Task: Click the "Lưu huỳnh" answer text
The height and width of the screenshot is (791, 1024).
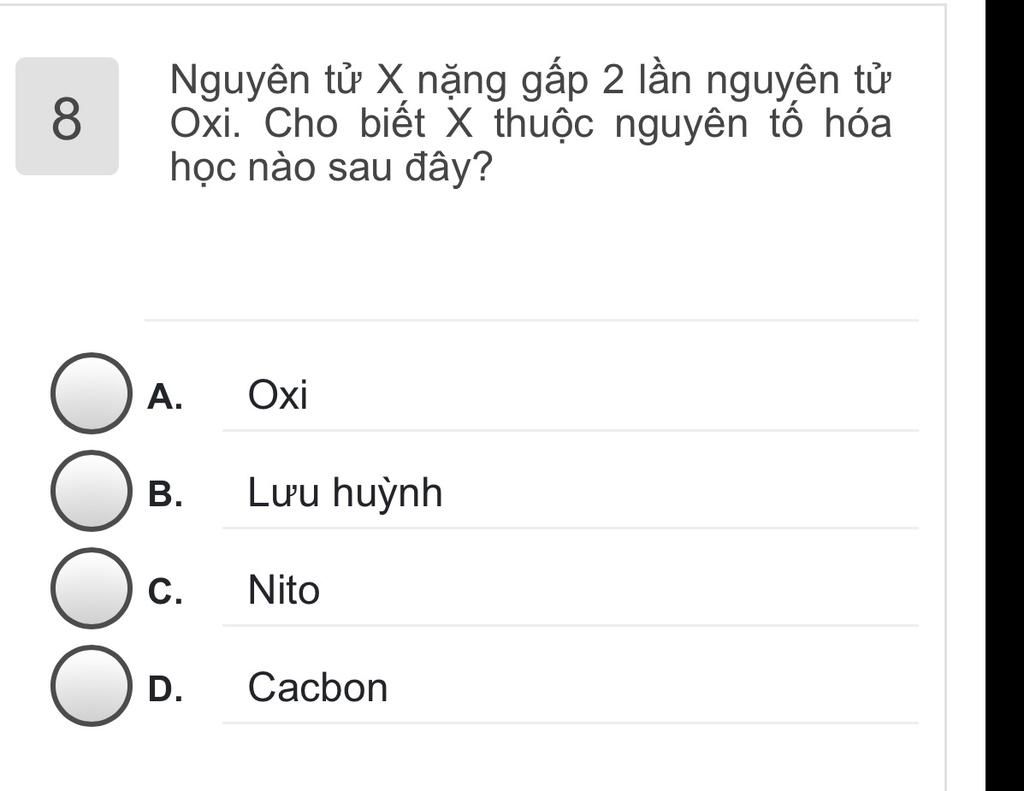Action: (x=345, y=494)
